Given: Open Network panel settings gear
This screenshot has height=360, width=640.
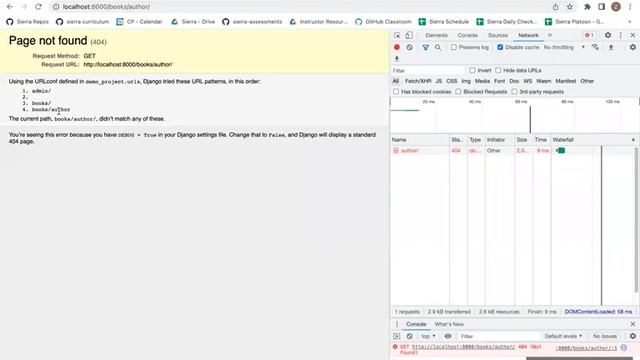Looking at the screenshot, I should (633, 47).
